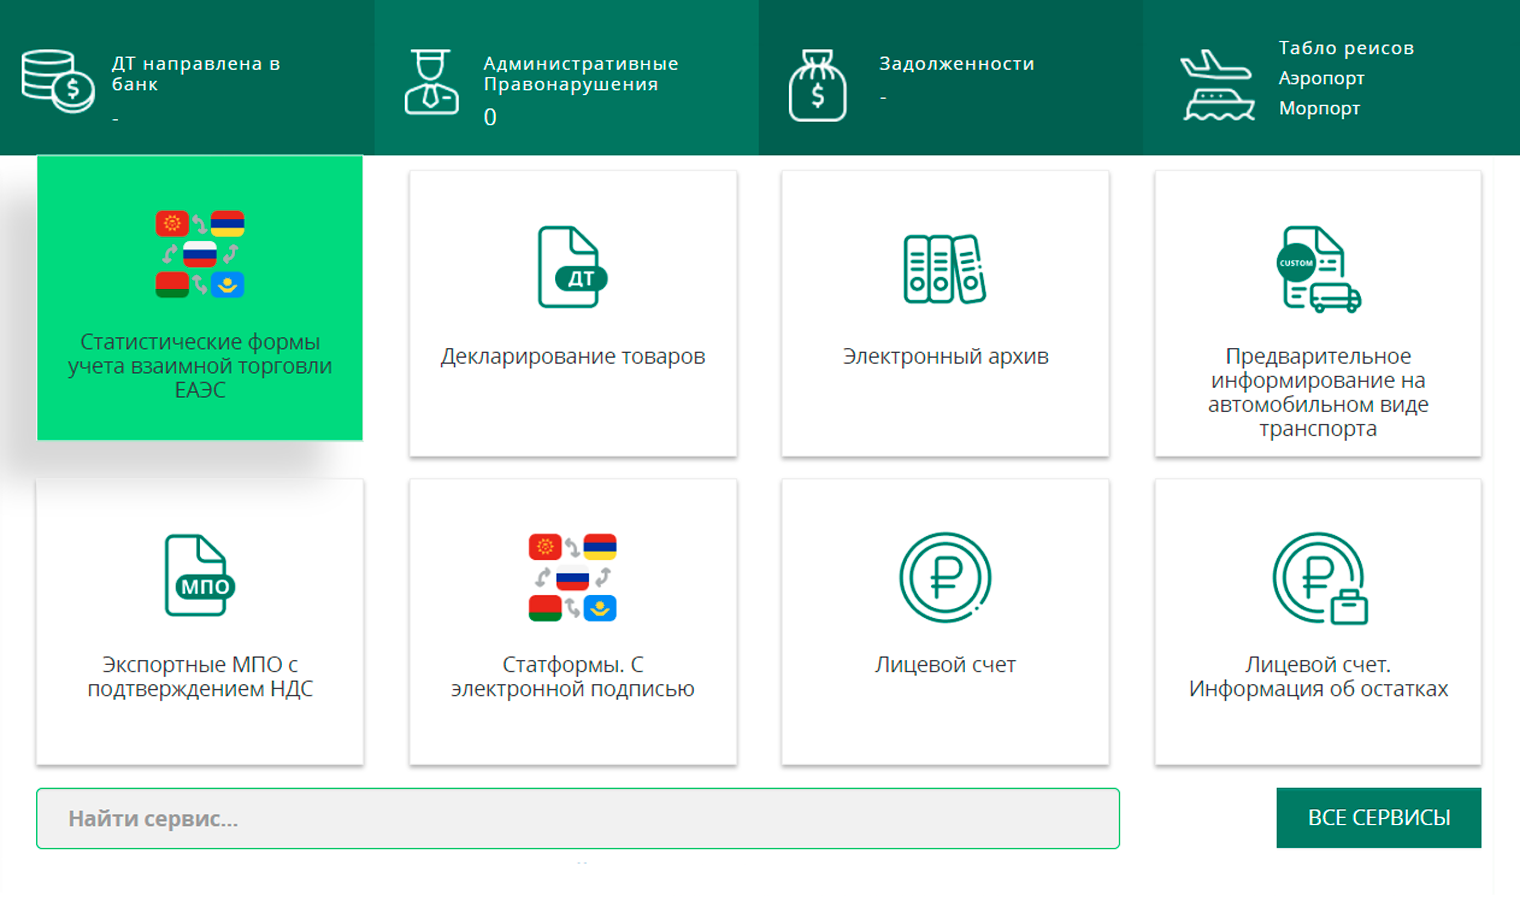This screenshot has height=907, width=1520.
Task: Select the highlighted Статистические формы ЕАЭС tile
Action: pos(200,300)
